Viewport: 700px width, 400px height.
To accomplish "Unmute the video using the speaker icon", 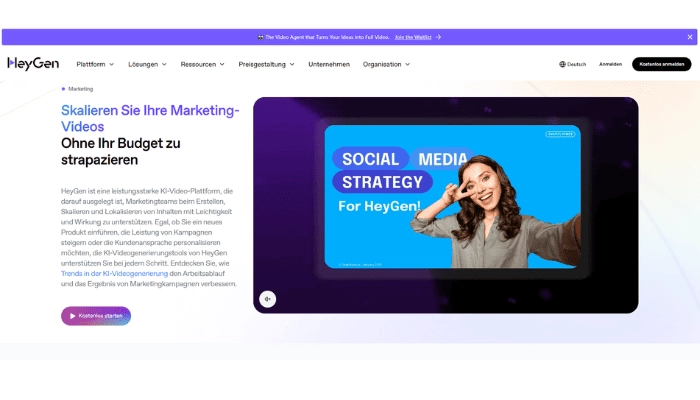I will pos(267,299).
